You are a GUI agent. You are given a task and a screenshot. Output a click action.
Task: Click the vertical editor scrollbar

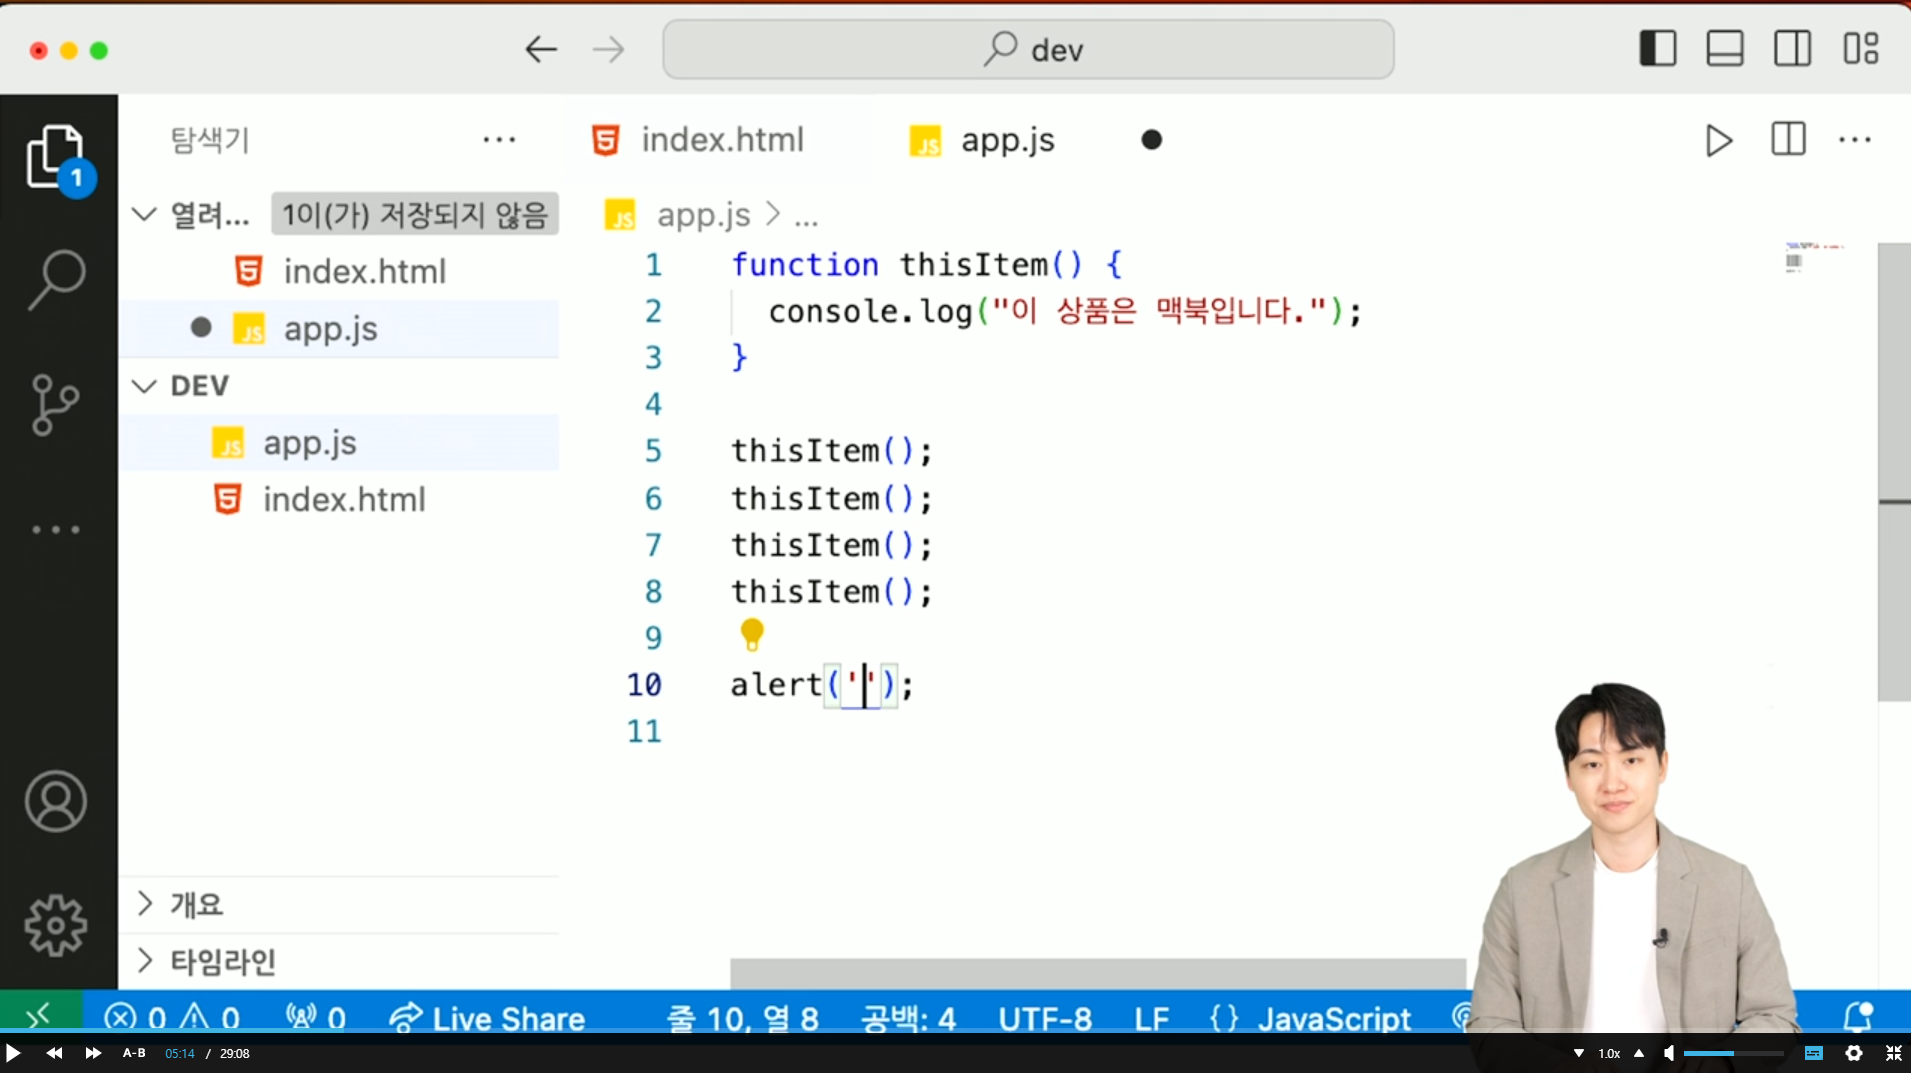pyautogui.click(x=1894, y=471)
